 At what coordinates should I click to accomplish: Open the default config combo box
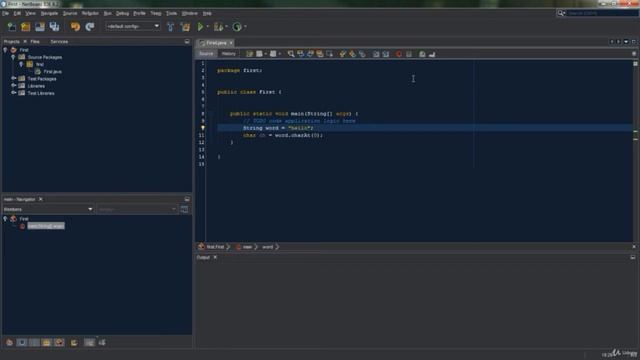point(133,26)
